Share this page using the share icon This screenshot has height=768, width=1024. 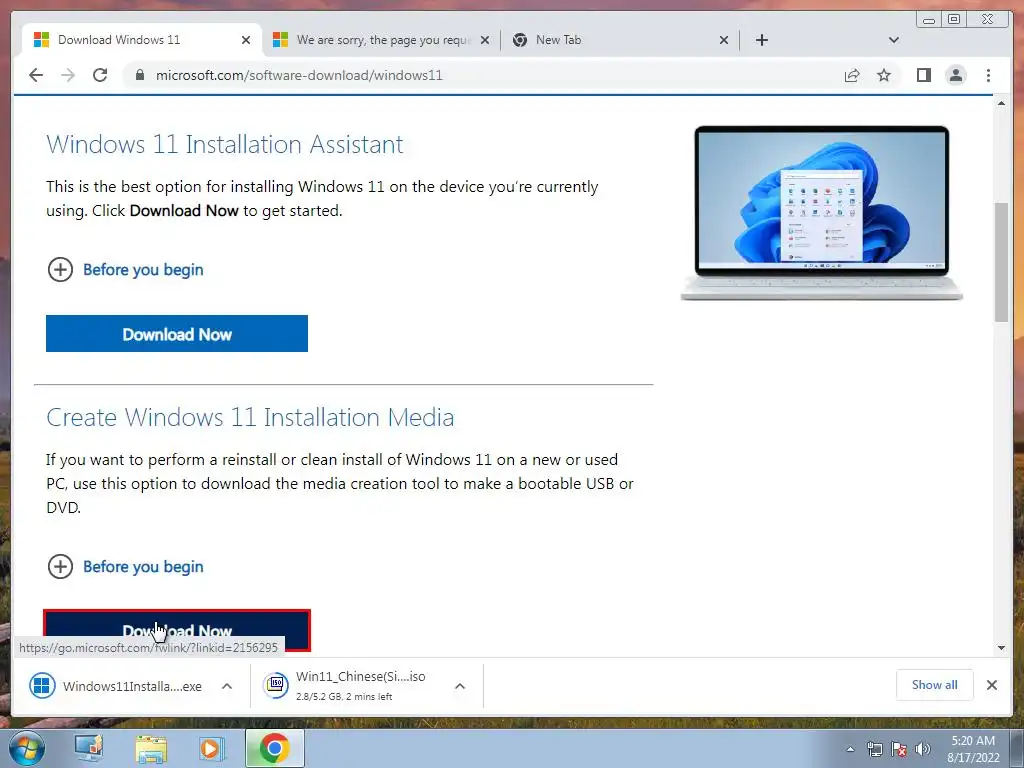(852, 75)
